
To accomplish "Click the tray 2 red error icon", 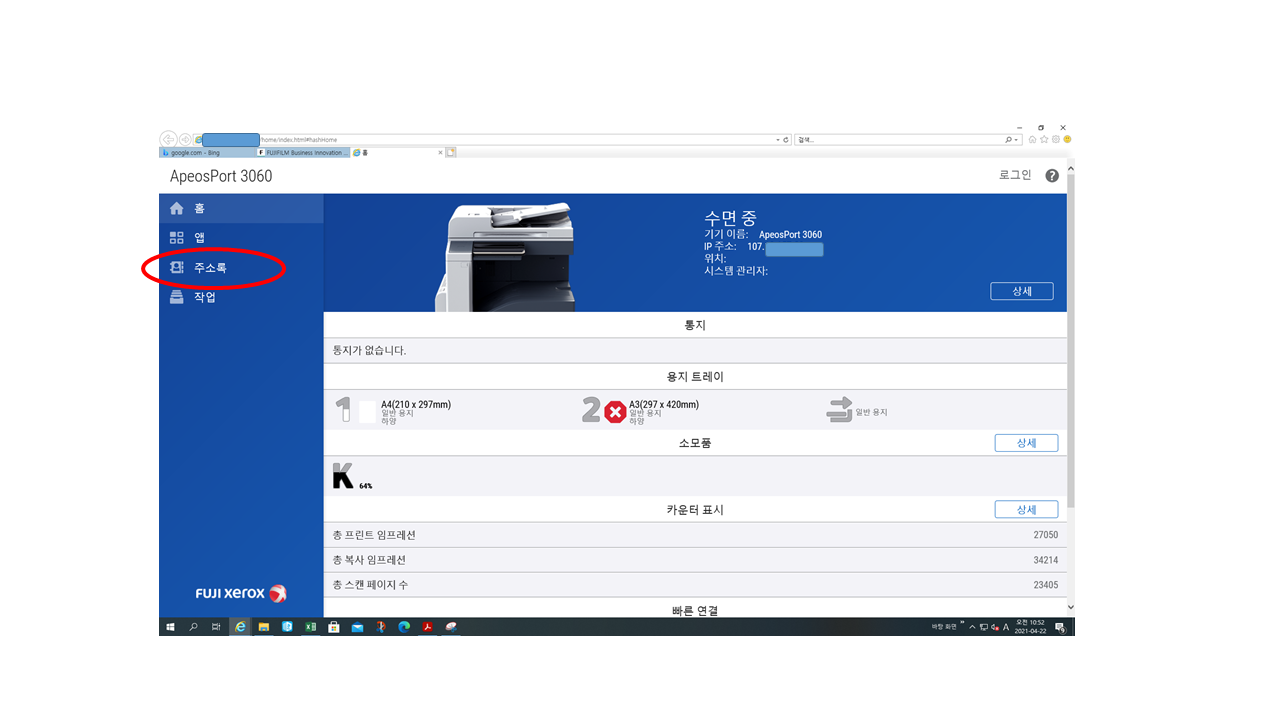I will (x=616, y=412).
